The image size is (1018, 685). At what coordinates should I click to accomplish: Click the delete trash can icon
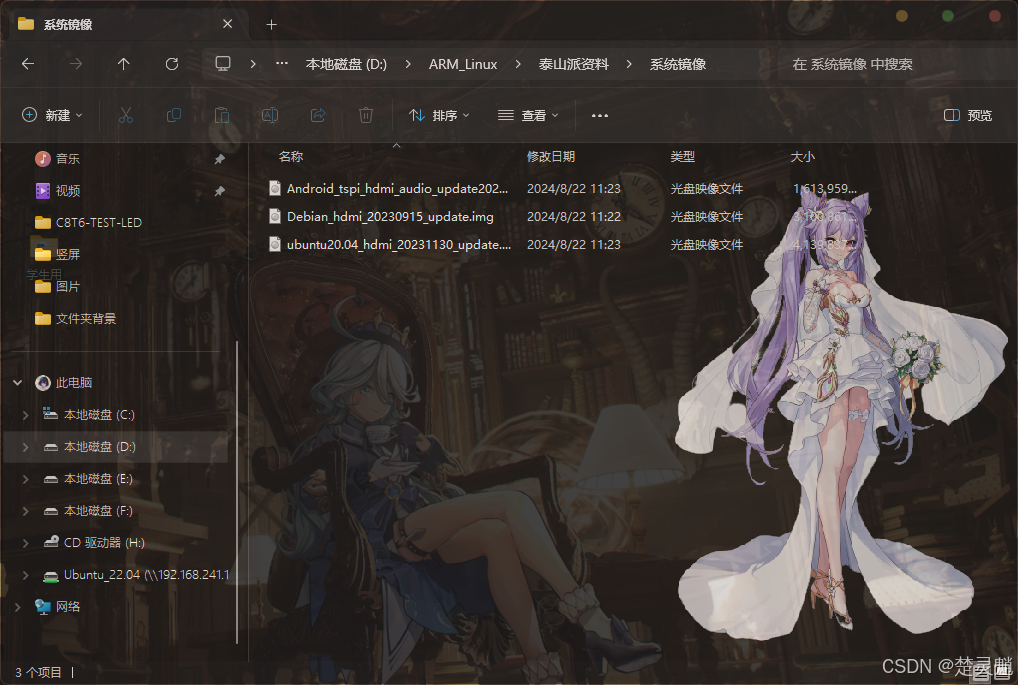tap(366, 116)
